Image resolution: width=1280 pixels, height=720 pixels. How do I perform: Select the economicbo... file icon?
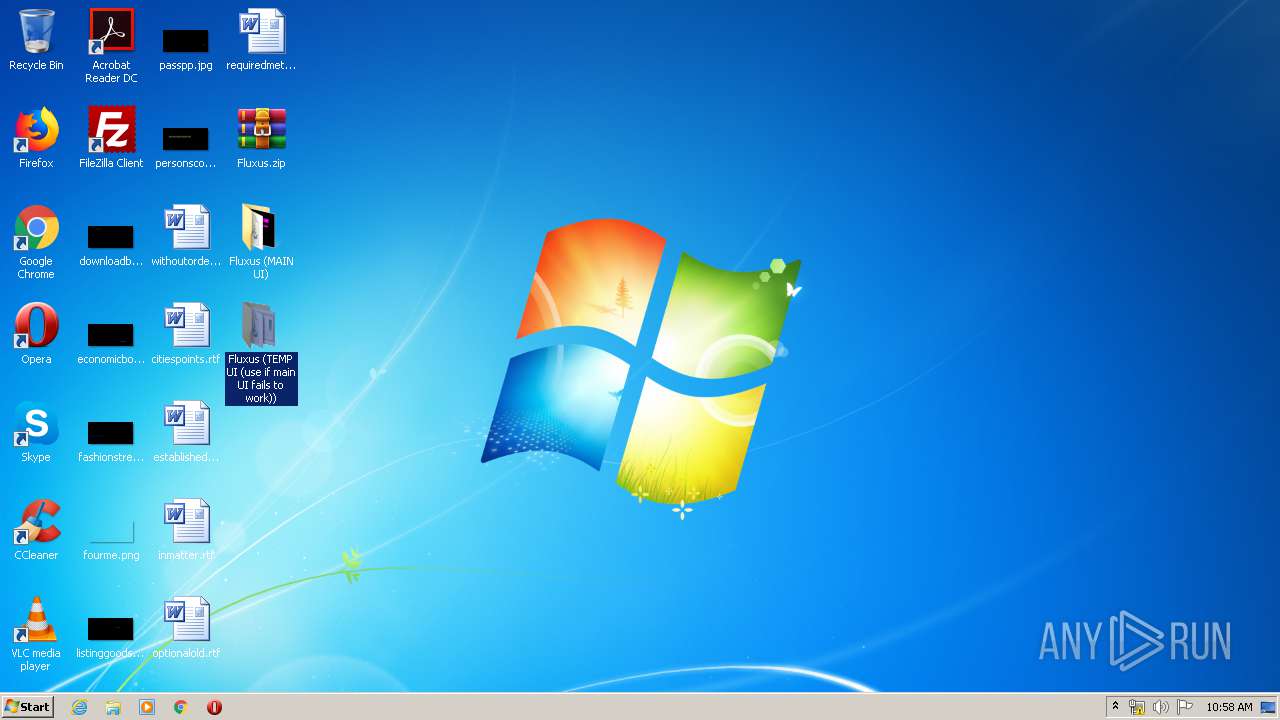click(x=111, y=342)
